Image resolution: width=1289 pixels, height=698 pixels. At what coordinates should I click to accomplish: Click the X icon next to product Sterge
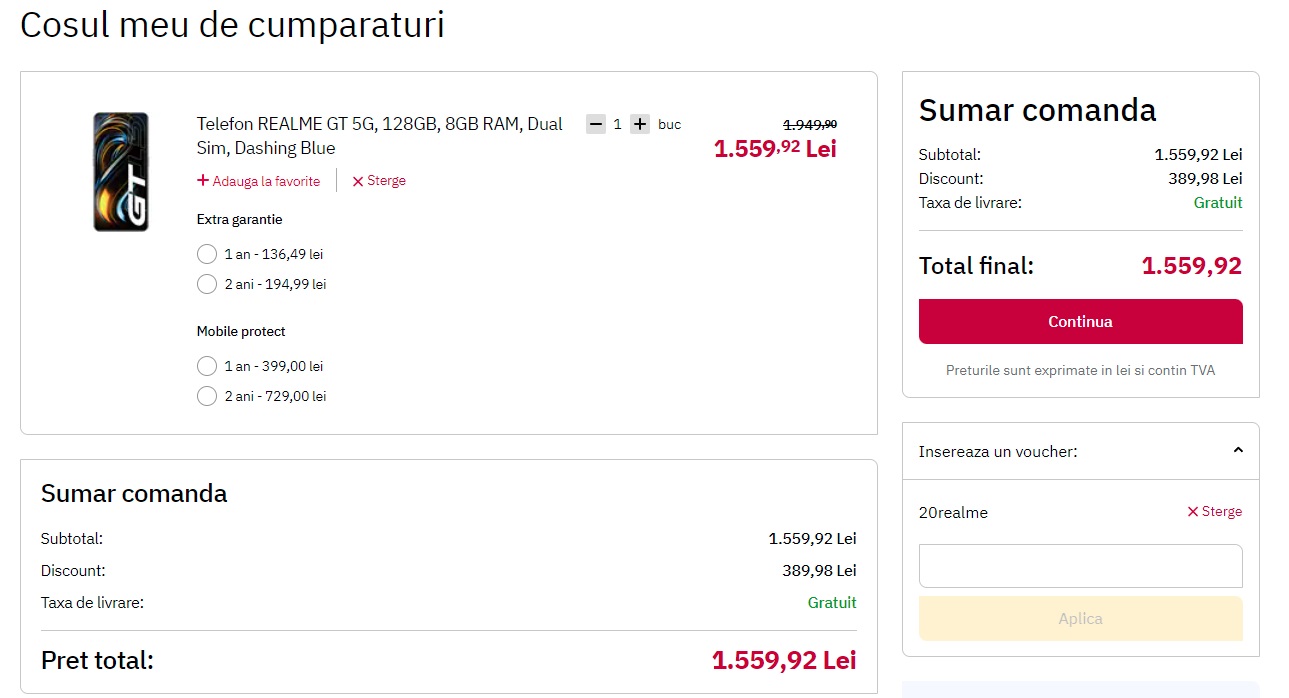(358, 181)
